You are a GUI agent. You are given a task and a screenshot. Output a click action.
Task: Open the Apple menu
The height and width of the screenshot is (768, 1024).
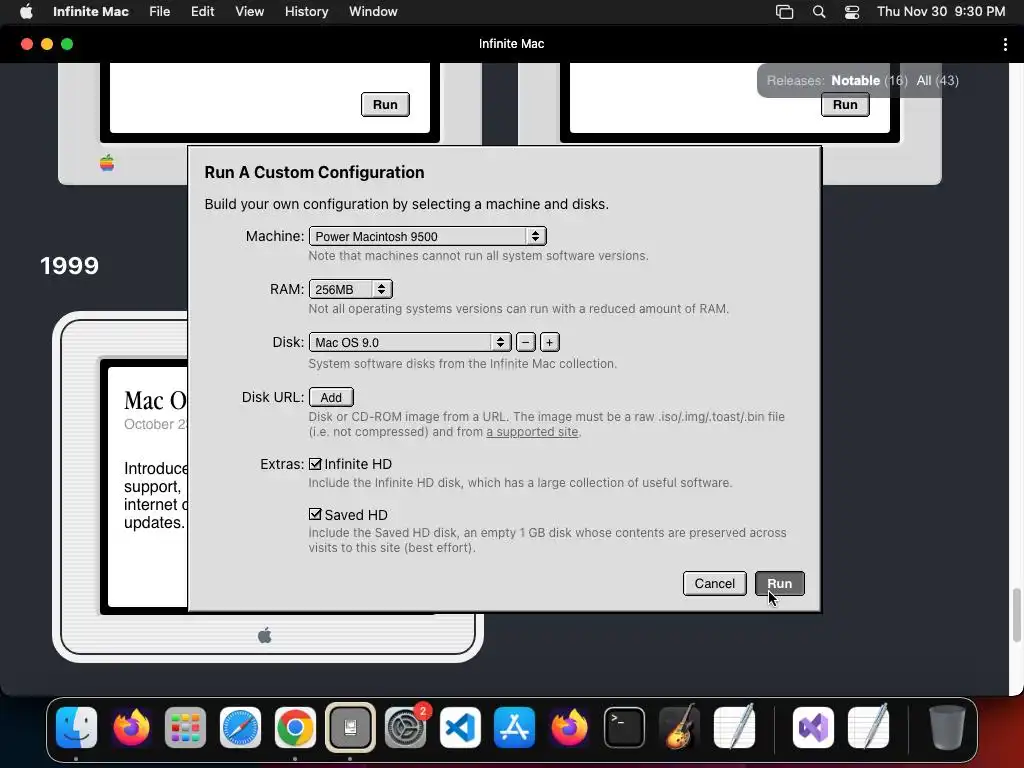[26, 11]
